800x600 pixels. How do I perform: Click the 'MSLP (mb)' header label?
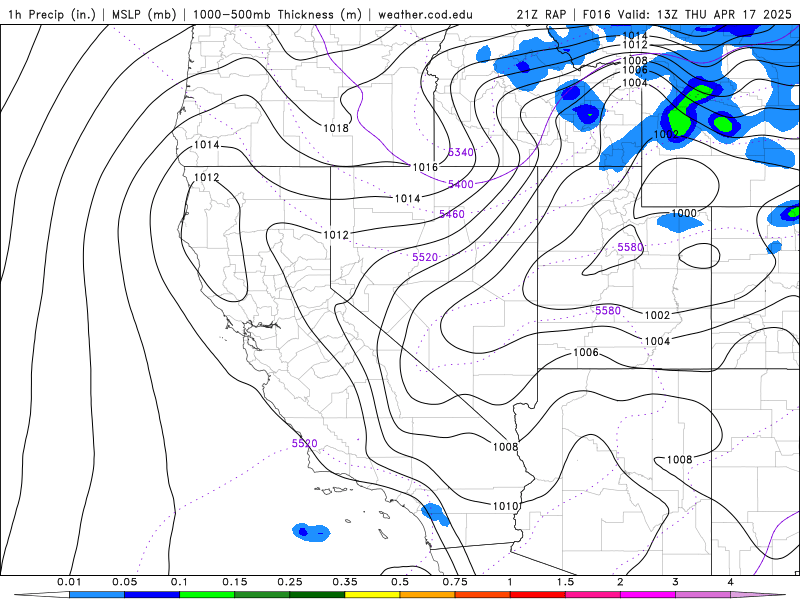[144, 14]
